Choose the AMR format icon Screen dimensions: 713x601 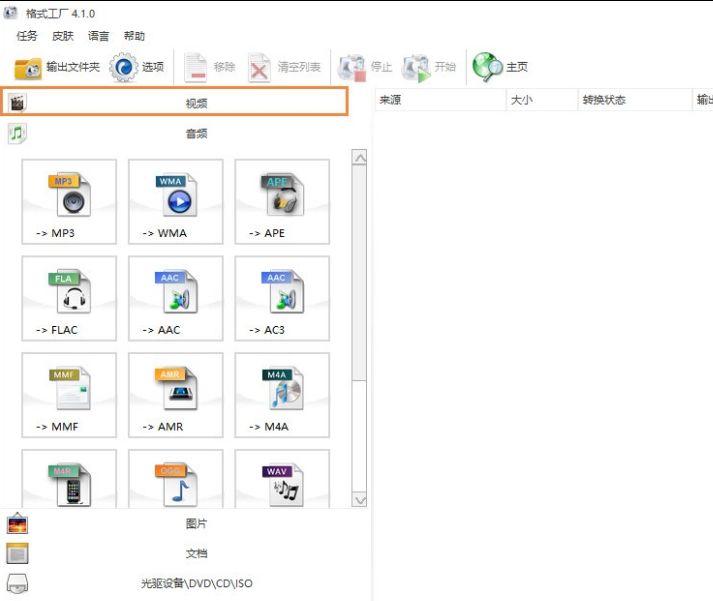coord(176,394)
